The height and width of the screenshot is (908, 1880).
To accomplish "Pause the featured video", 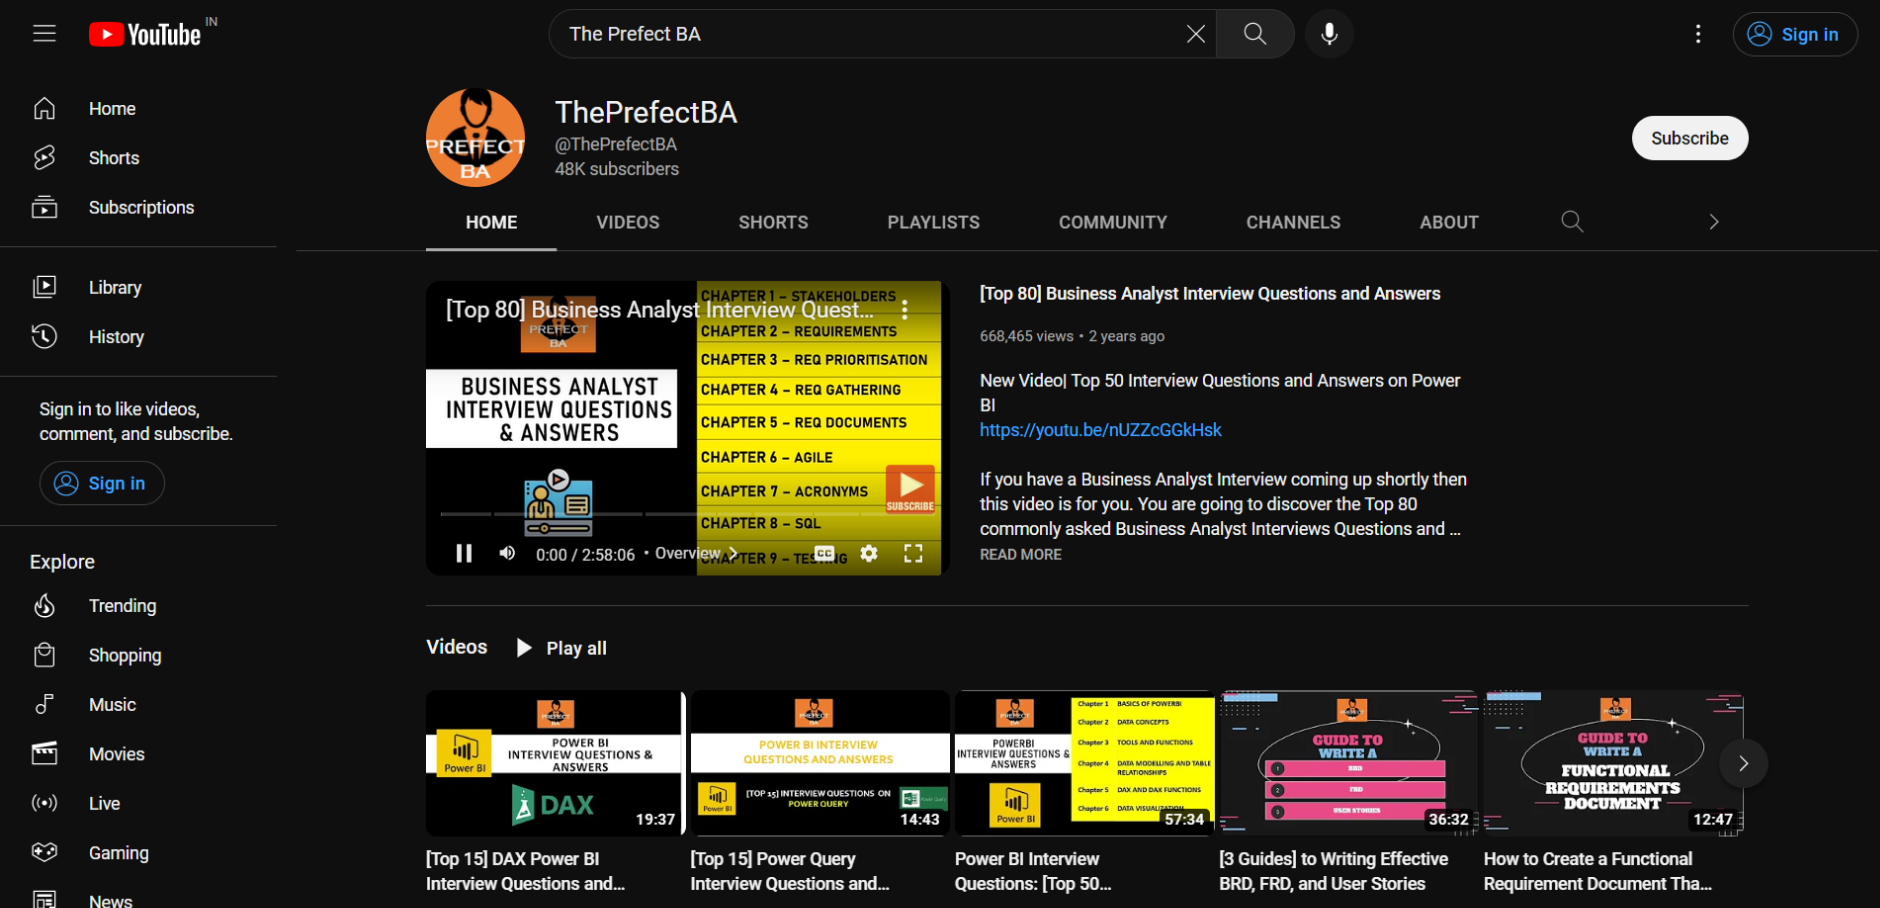I will 464,554.
